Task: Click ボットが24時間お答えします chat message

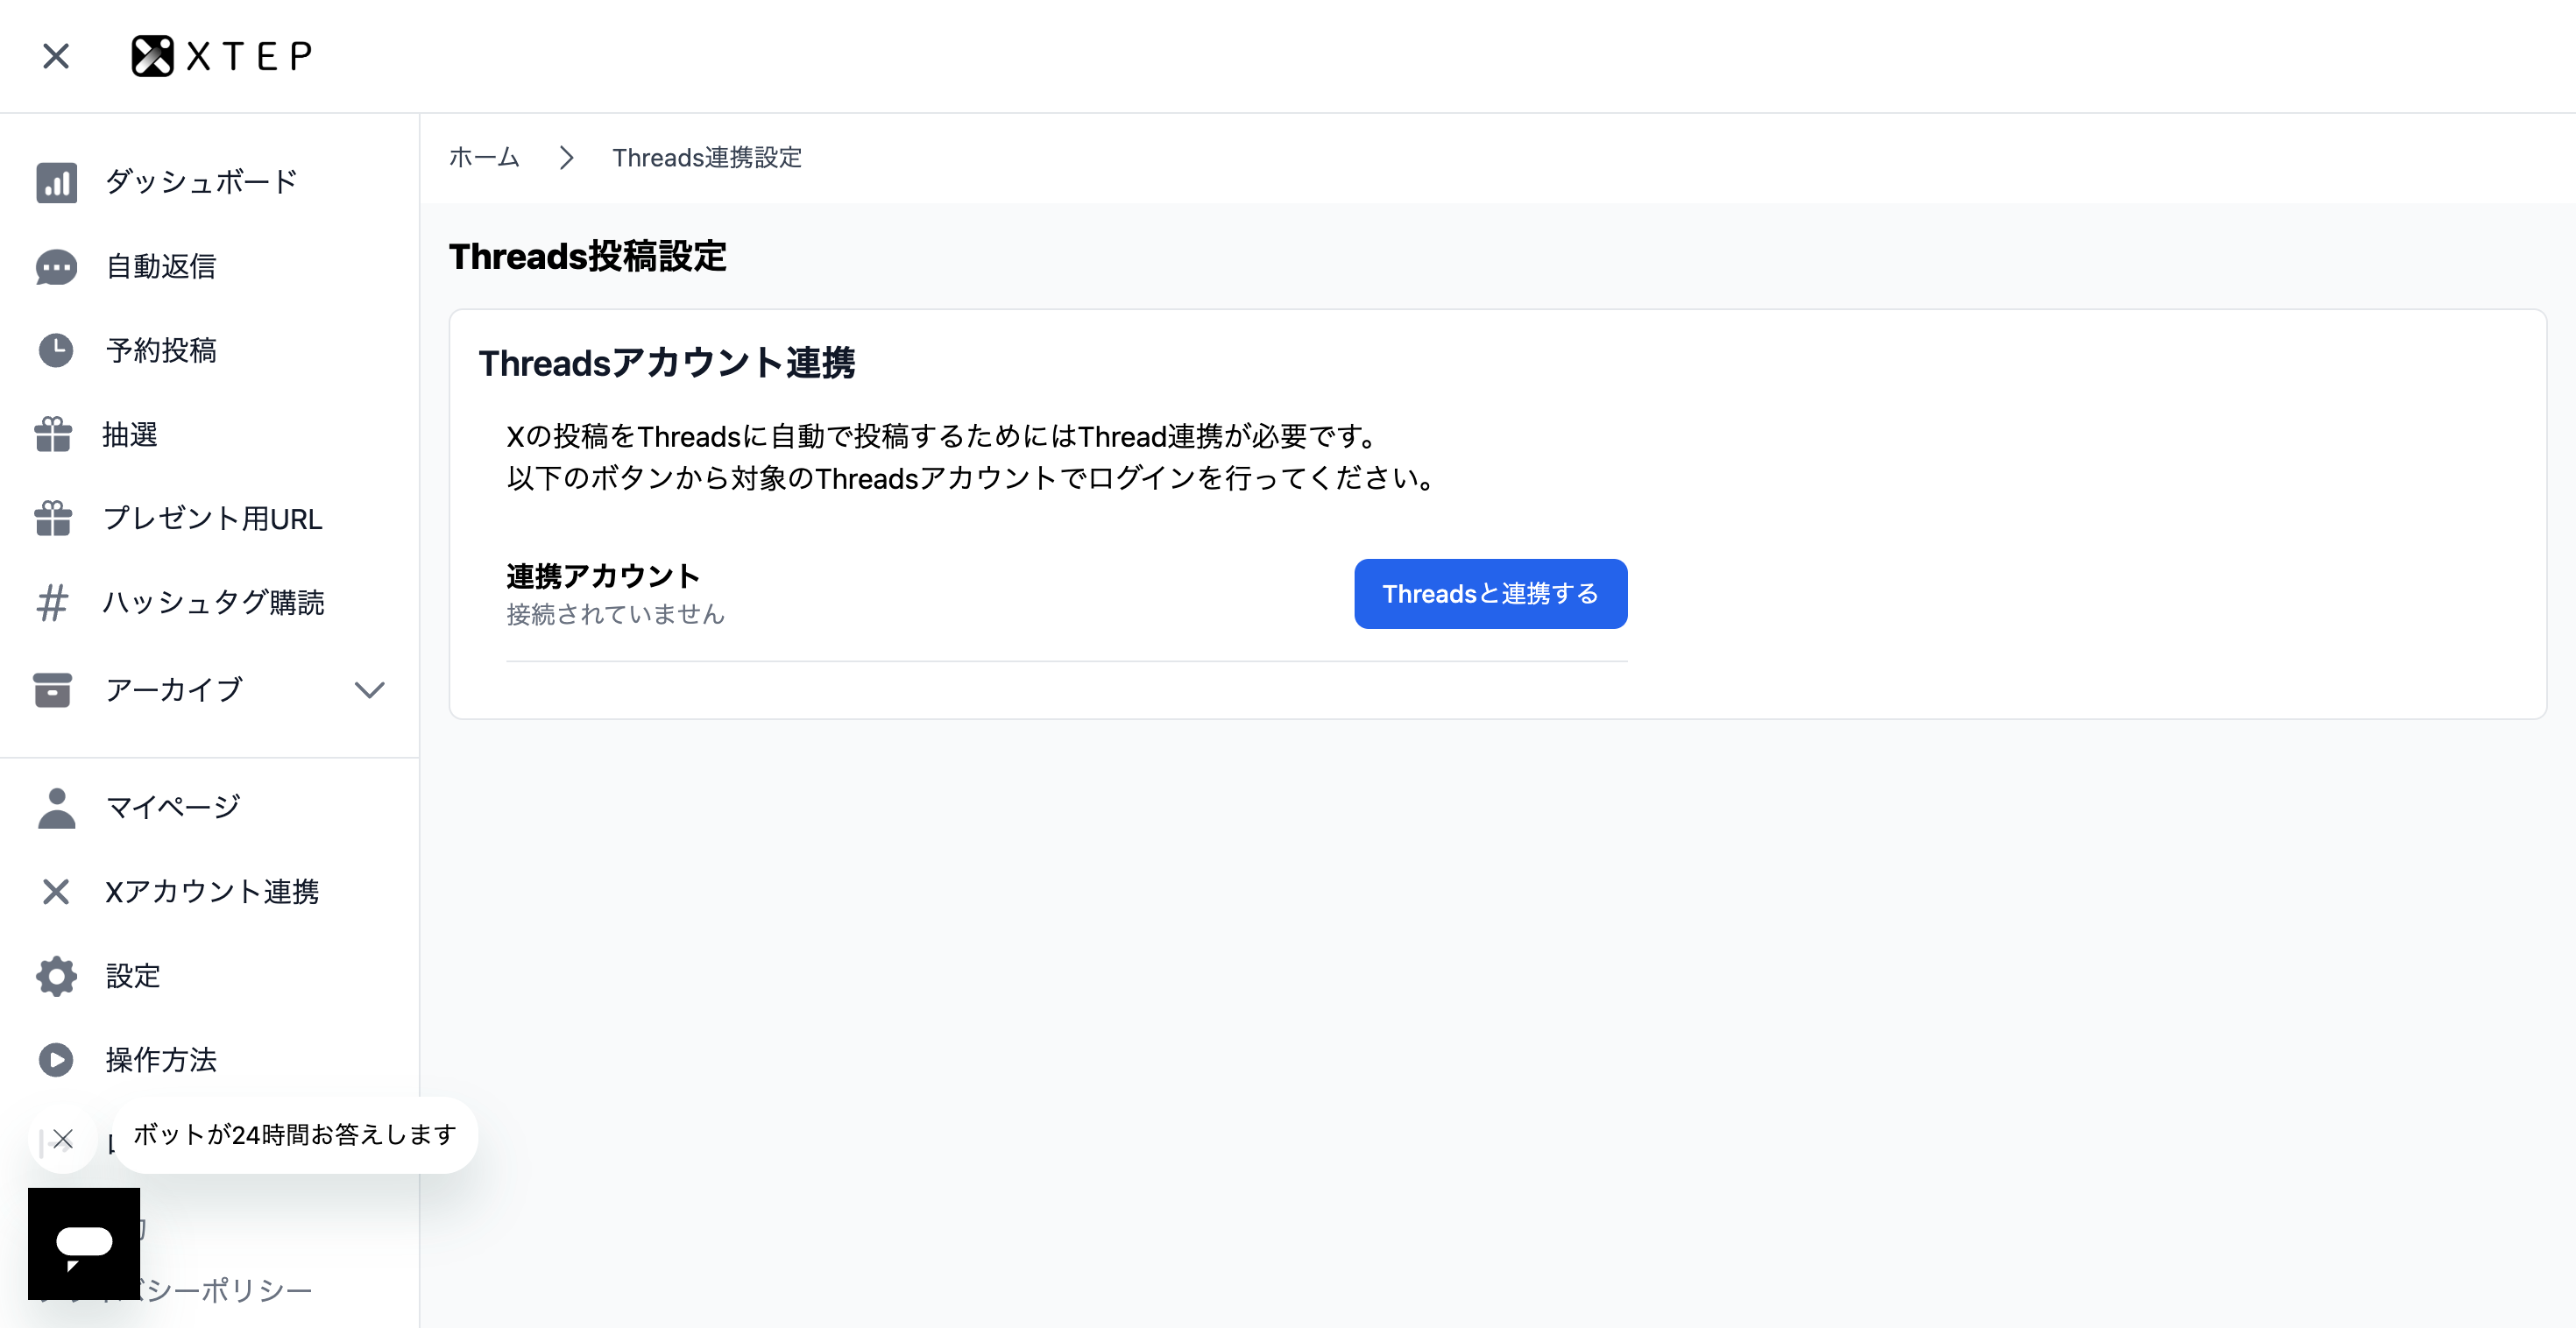Action: (295, 1135)
